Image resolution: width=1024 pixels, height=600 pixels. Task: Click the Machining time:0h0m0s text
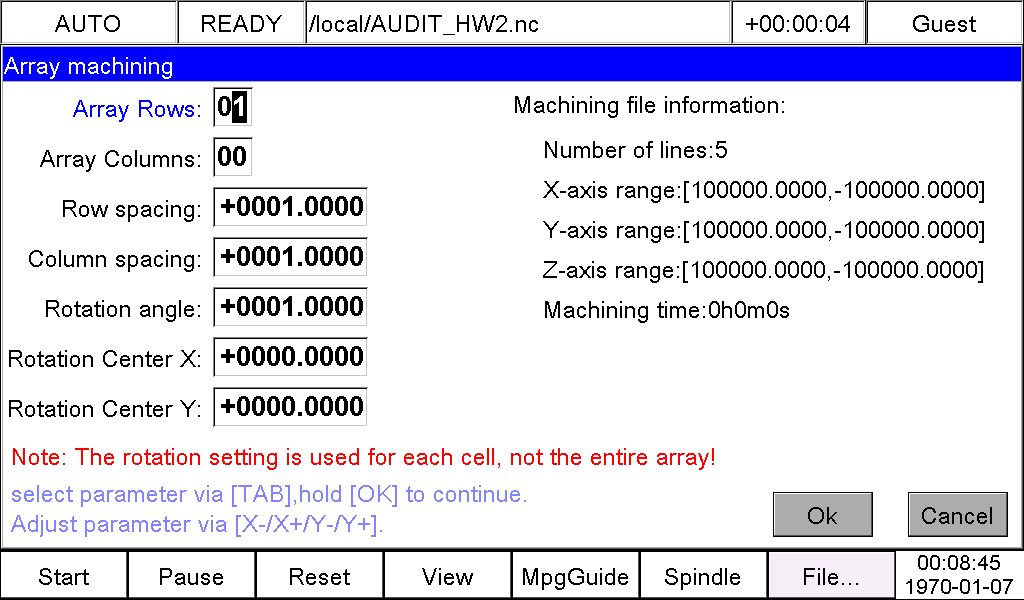[x=667, y=309]
